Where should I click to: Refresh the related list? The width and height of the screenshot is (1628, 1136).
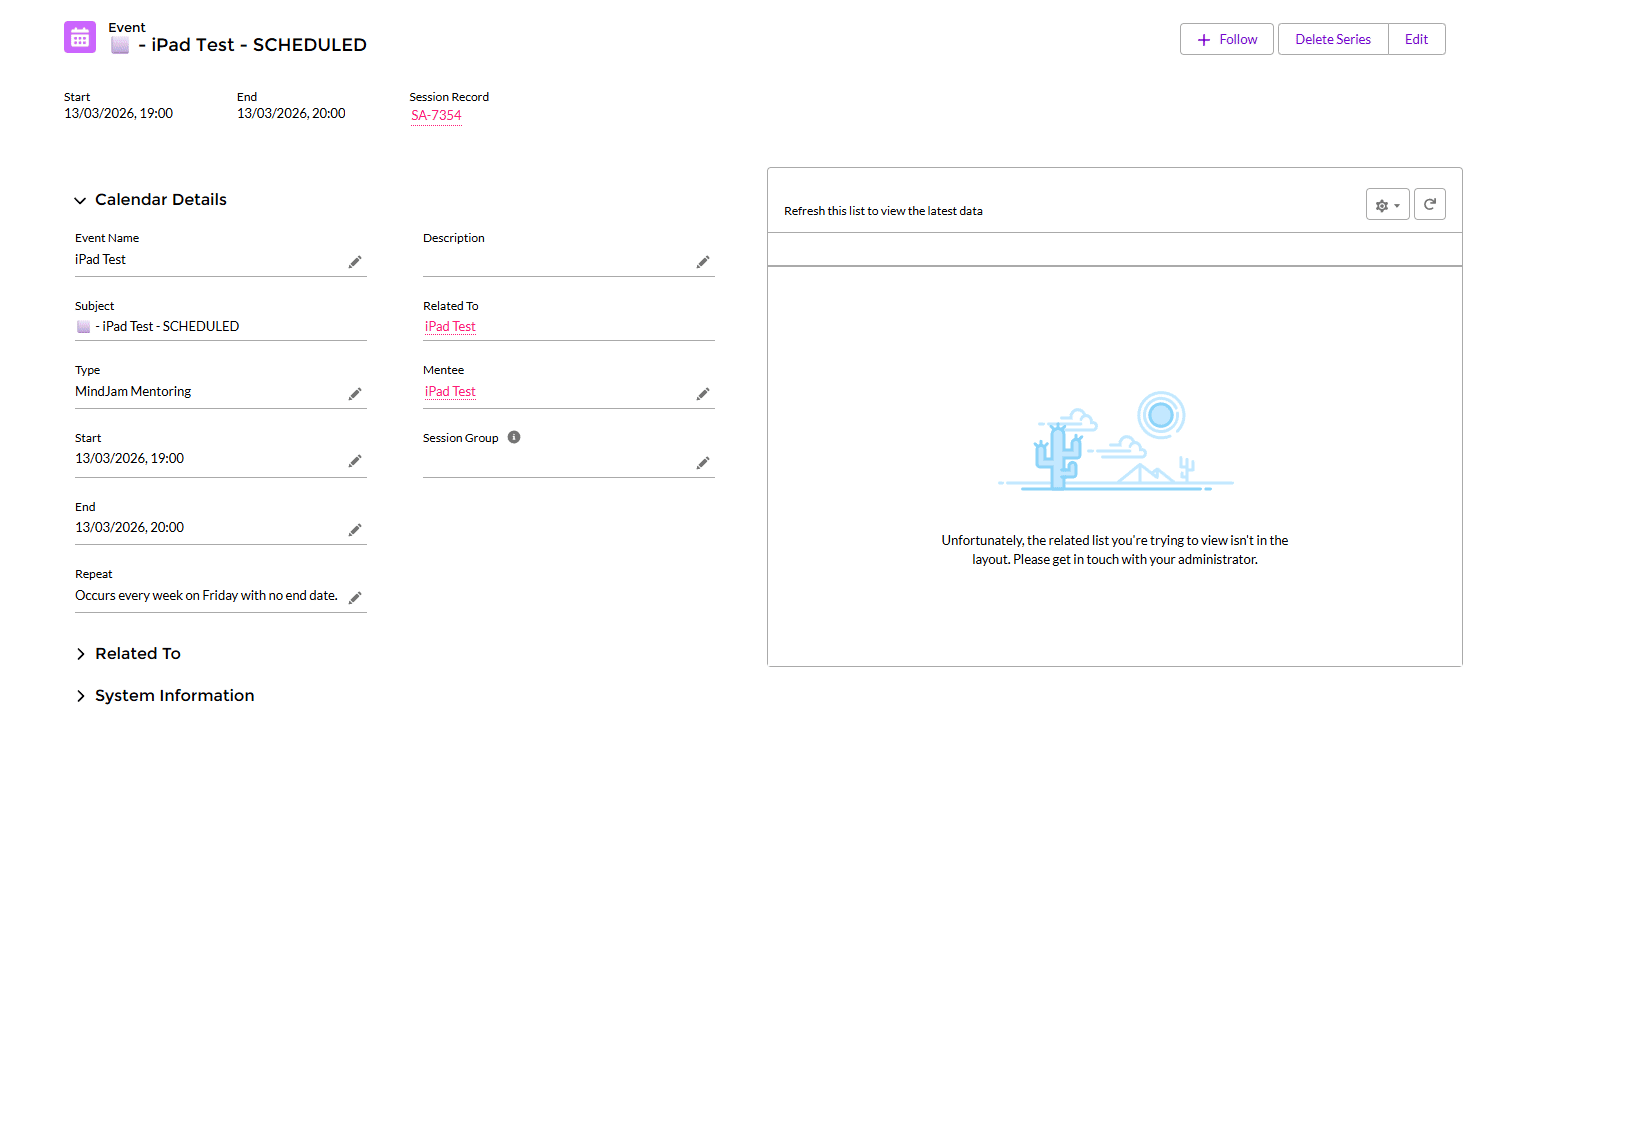coord(1429,205)
